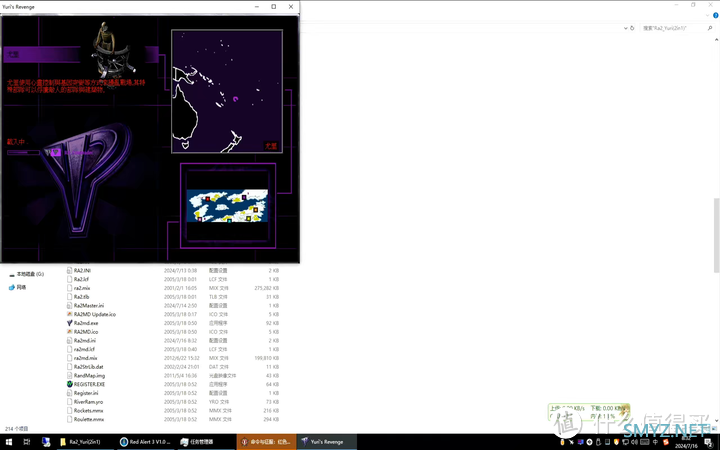Click the REGISTER.EXE application icon

point(70,384)
